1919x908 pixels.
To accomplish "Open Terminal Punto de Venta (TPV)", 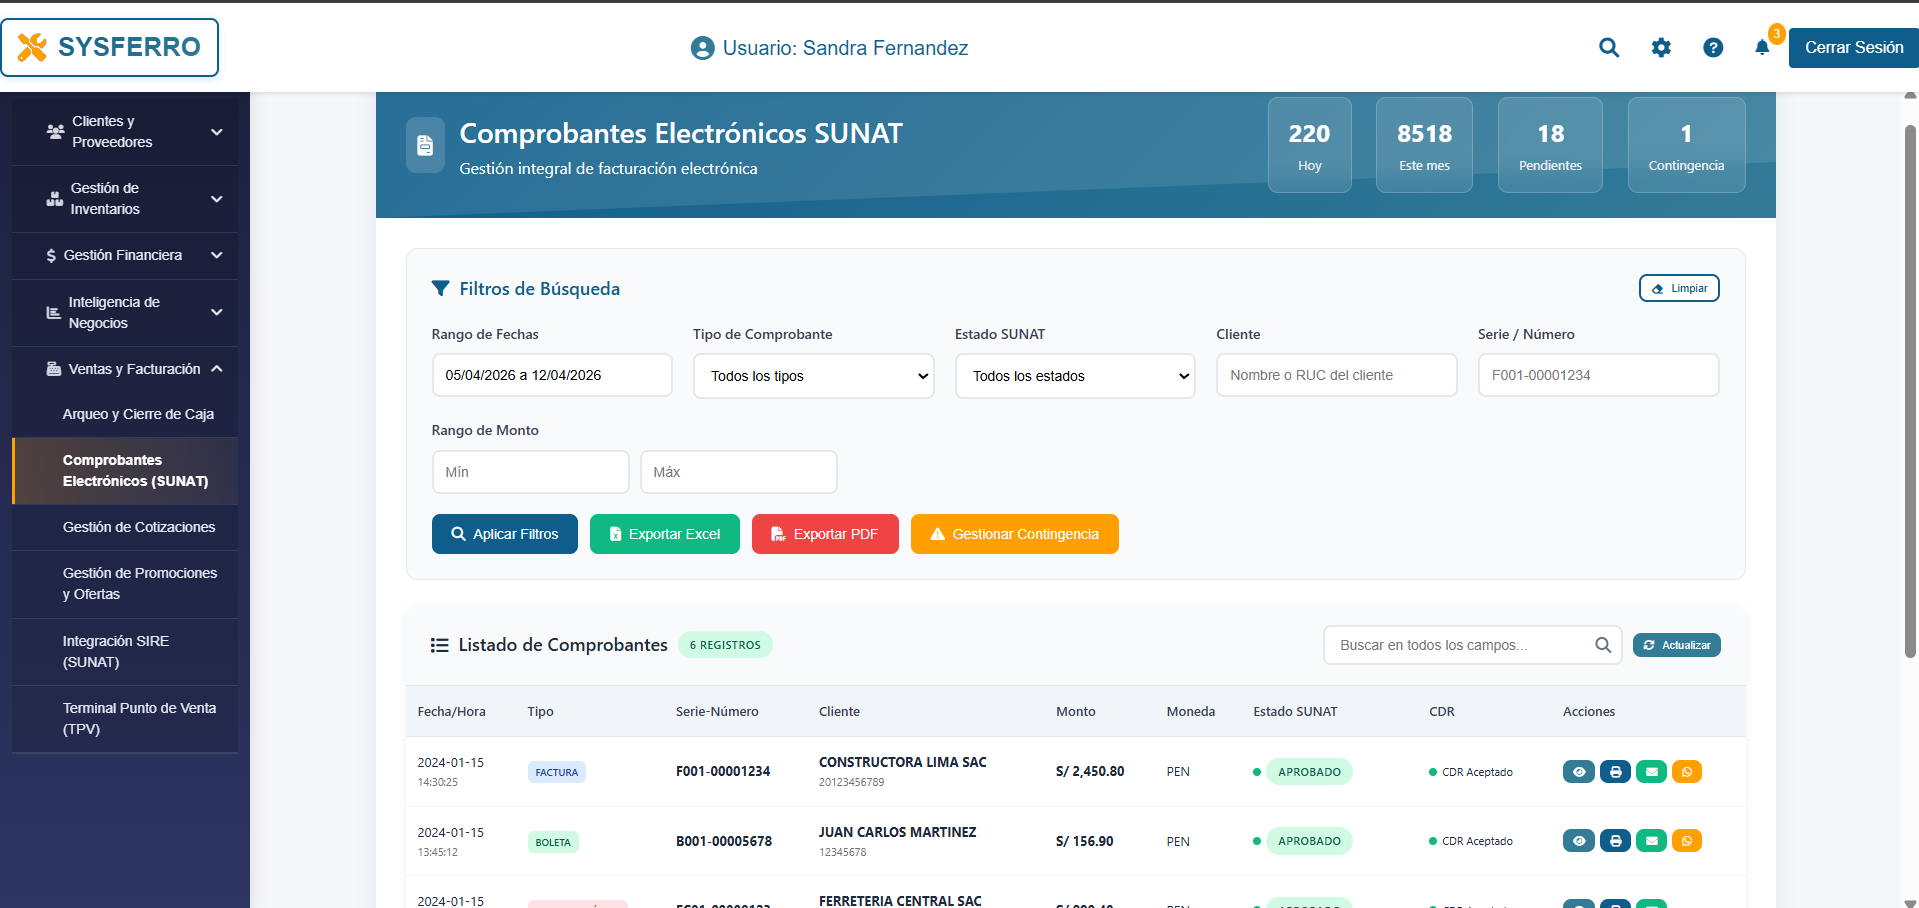I will click(x=125, y=718).
